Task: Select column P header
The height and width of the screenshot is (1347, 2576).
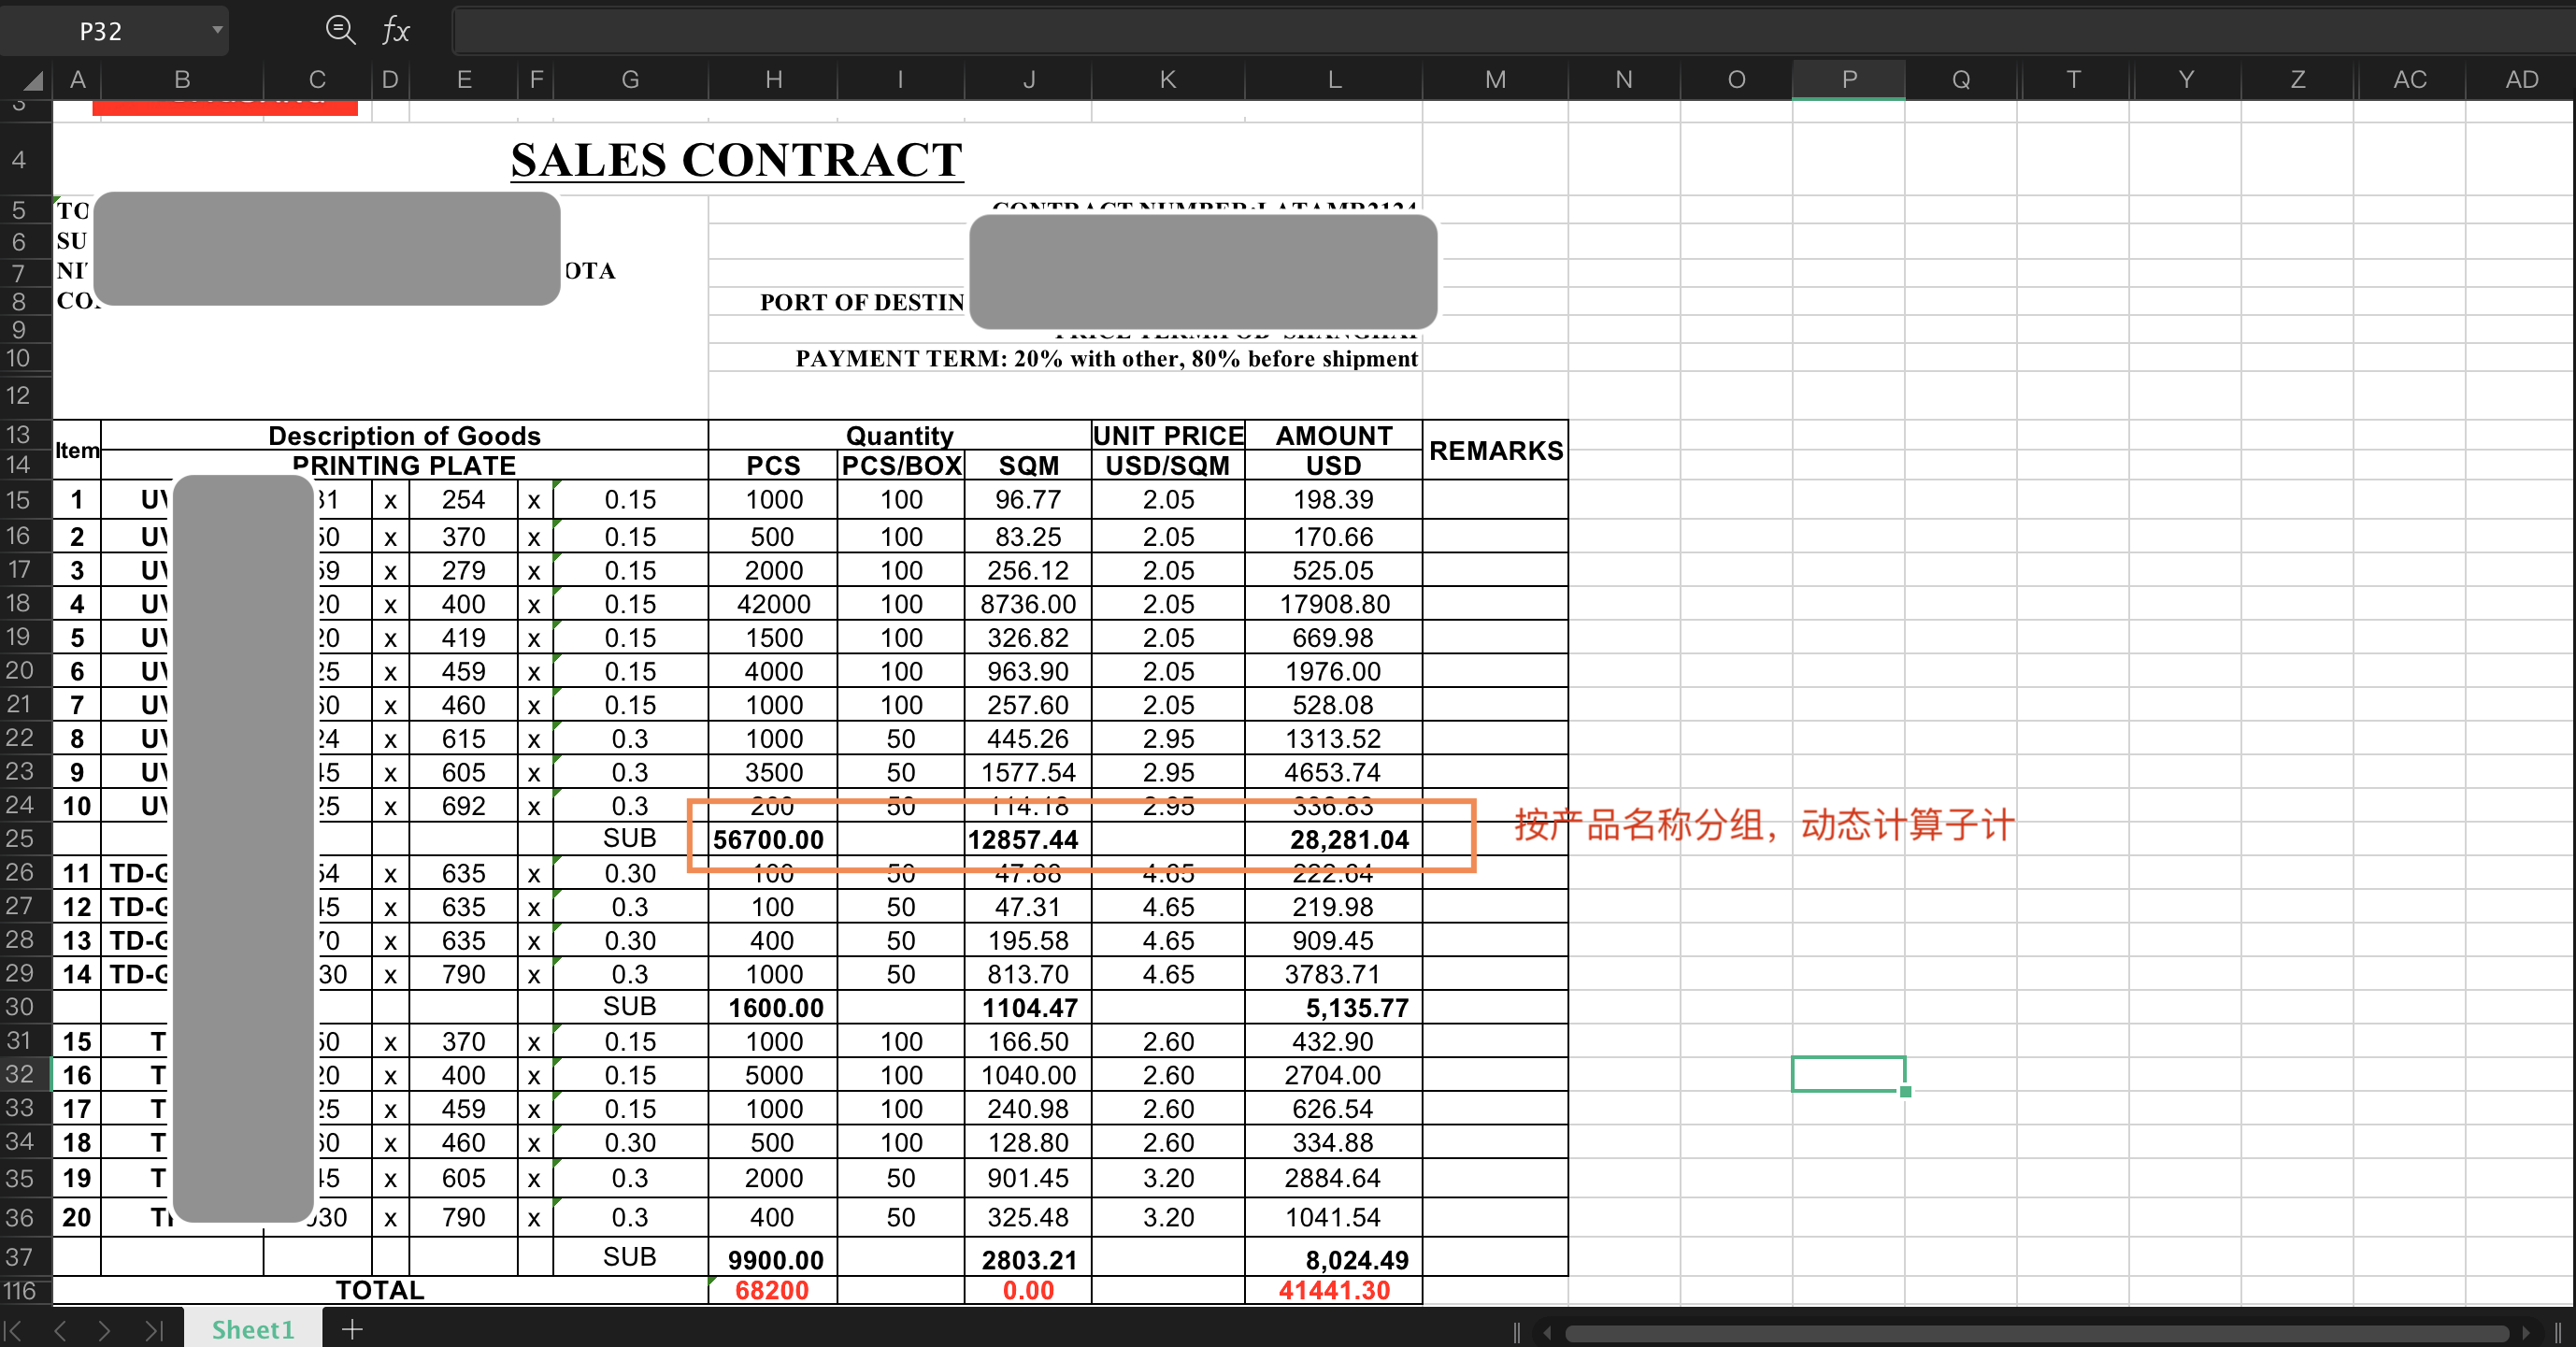Action: (1848, 80)
